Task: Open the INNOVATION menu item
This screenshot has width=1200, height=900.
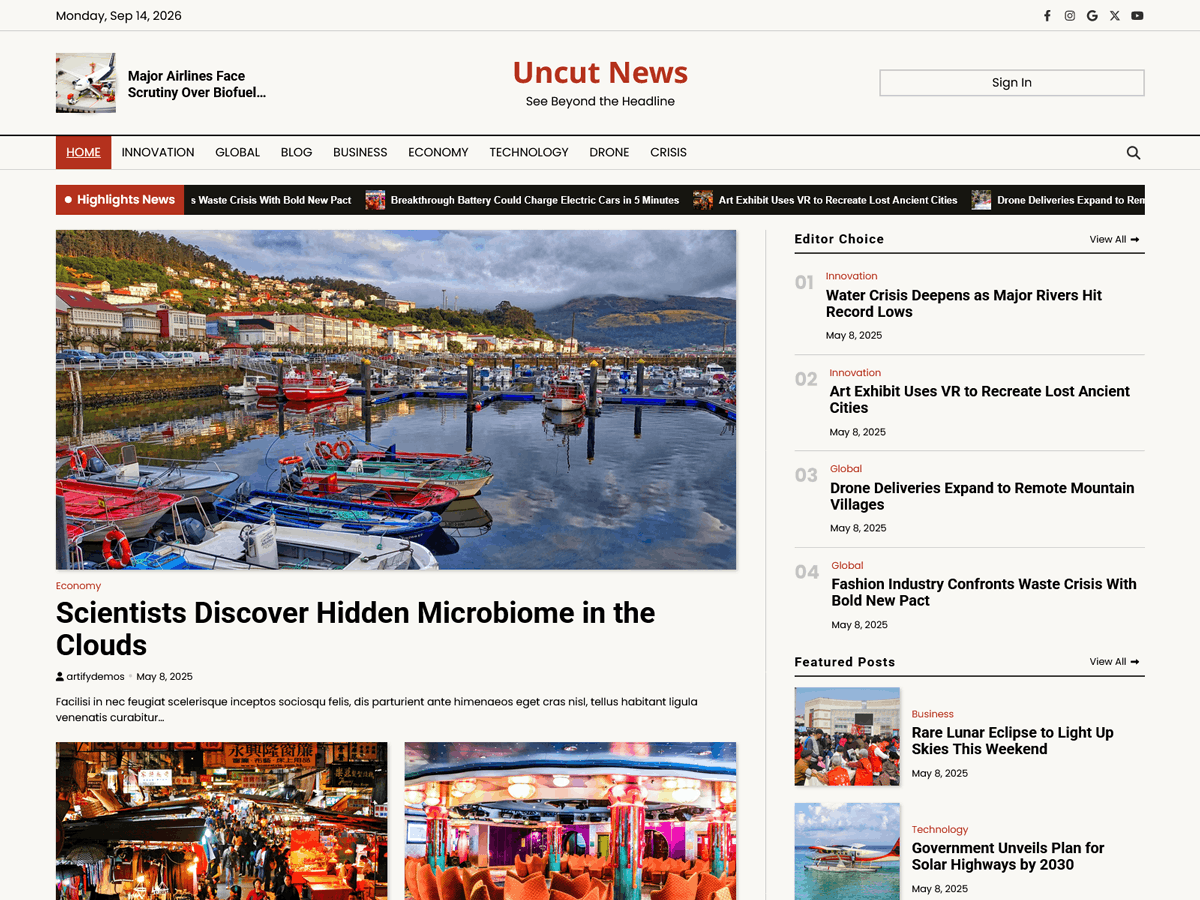Action: pos(158,153)
